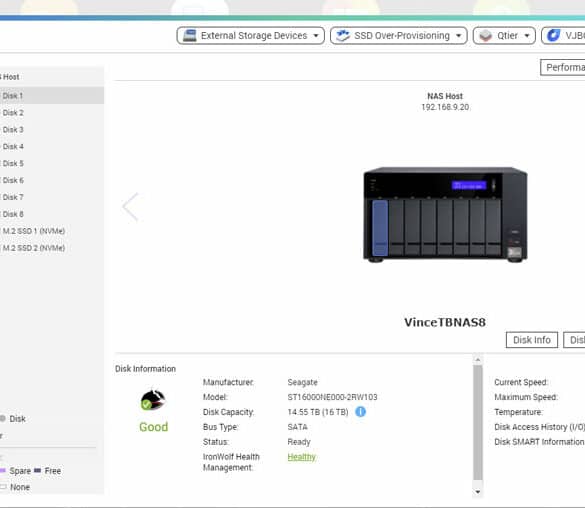Viewport: 585px width, 508px height.
Task: Select Disk 5 in the sidebar
Action: click(52, 163)
